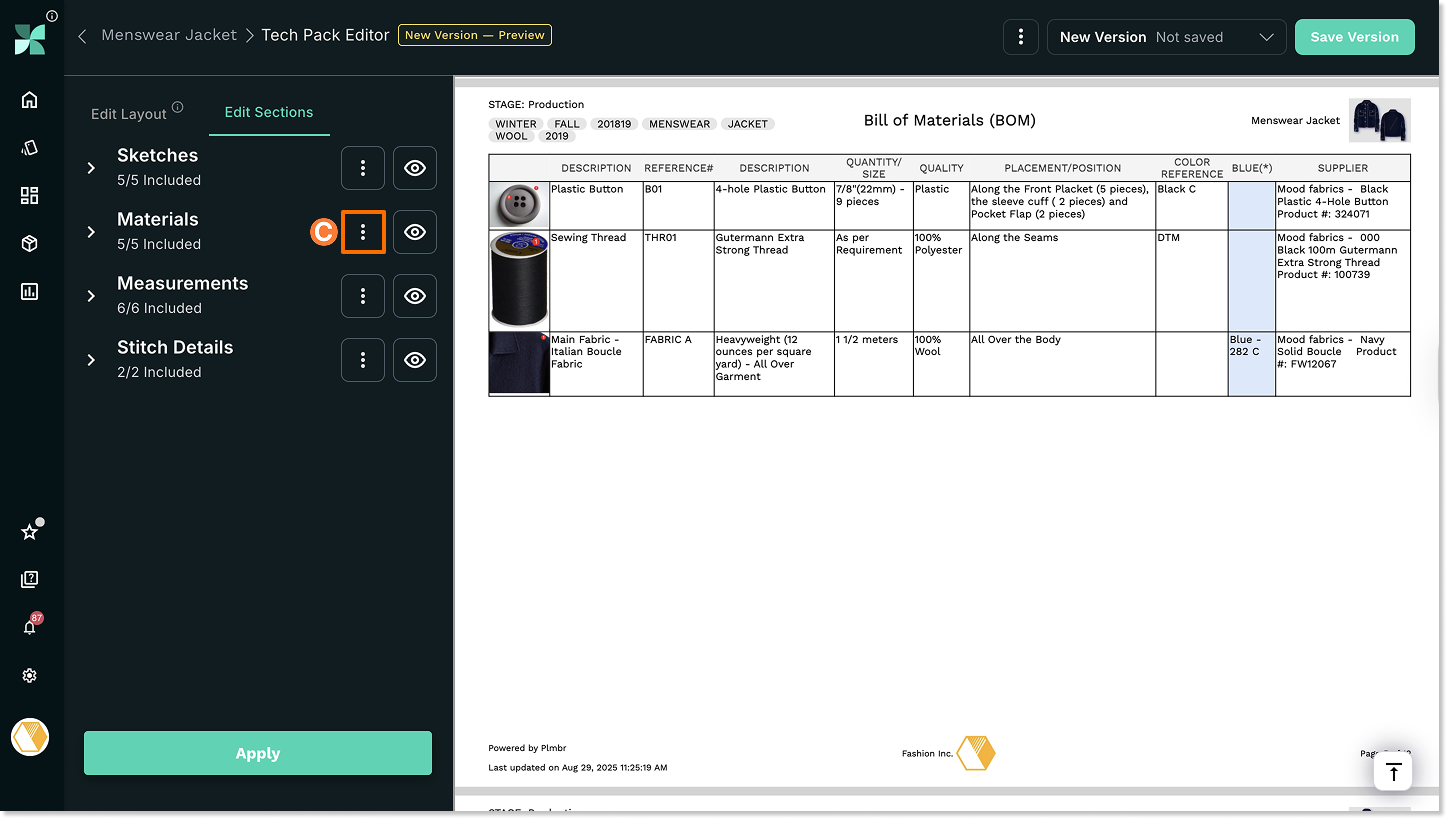Expand the Sketches section chevron
The width and height of the screenshot is (1447, 819).
coord(91,168)
